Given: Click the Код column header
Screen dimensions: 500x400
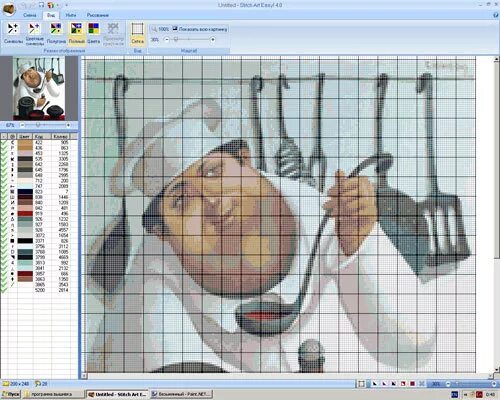Looking at the screenshot, I should point(42,136).
